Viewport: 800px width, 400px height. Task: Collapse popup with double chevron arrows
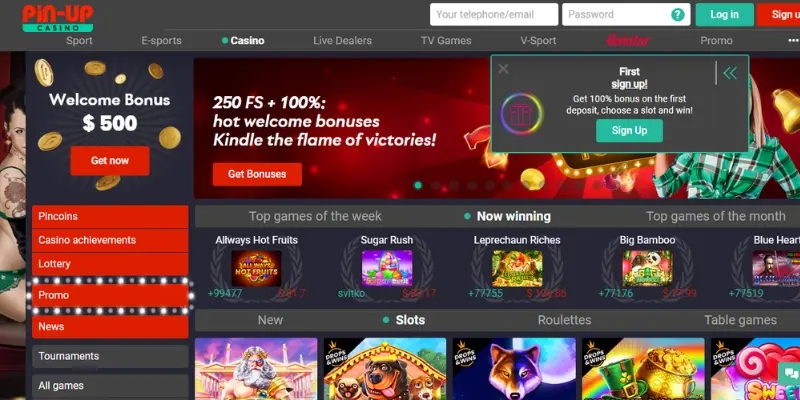coord(730,73)
